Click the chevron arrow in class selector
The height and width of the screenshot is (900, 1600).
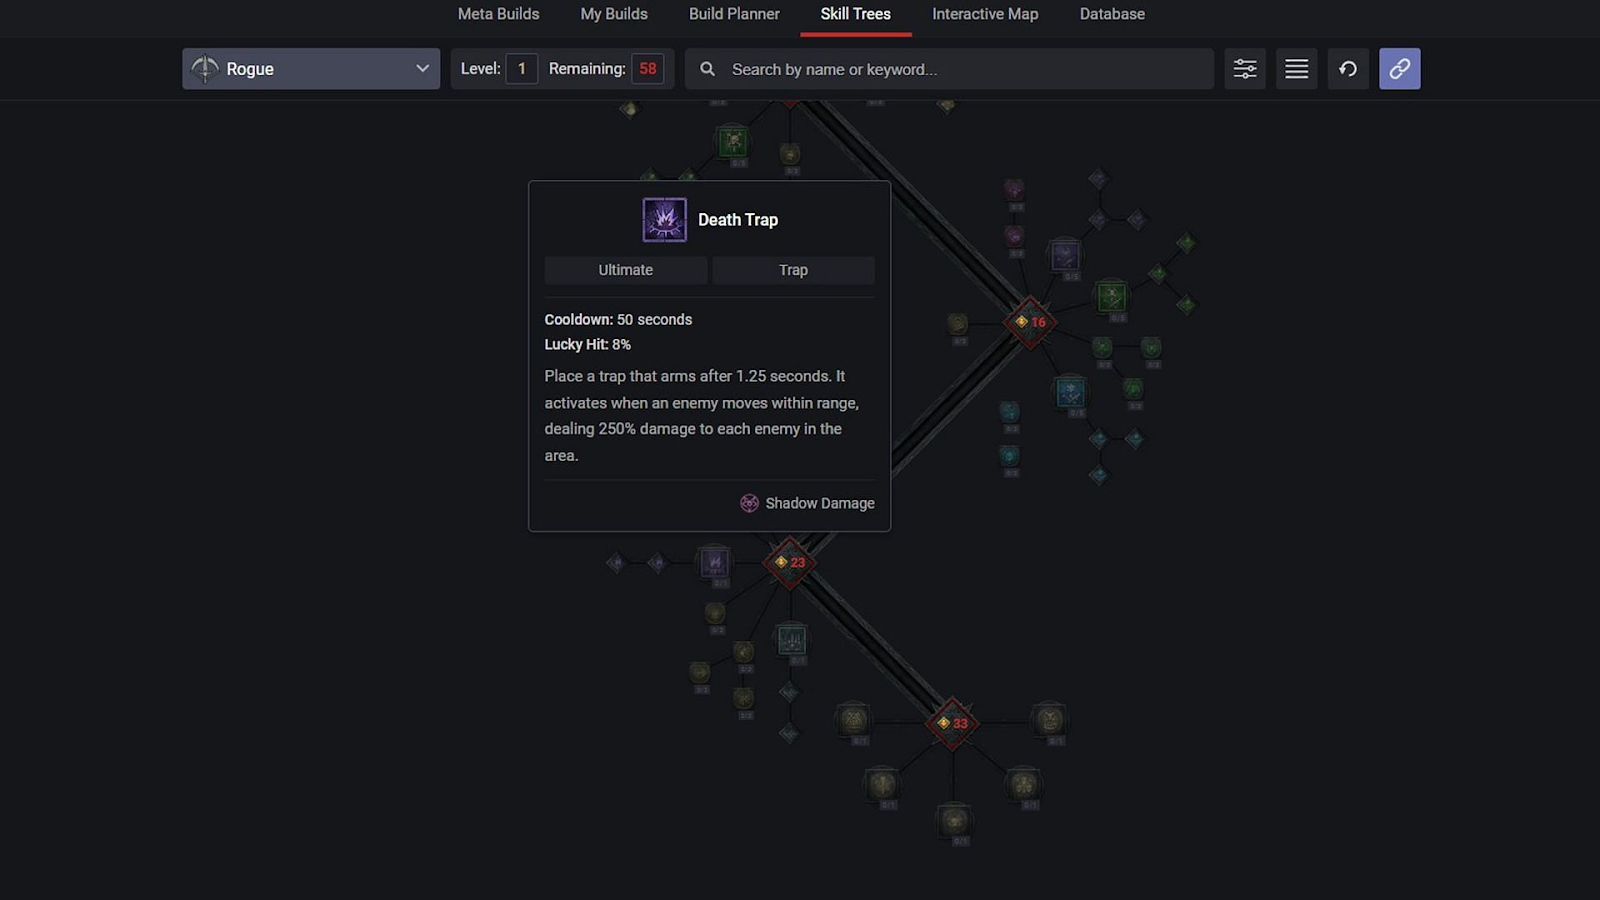click(x=422, y=69)
